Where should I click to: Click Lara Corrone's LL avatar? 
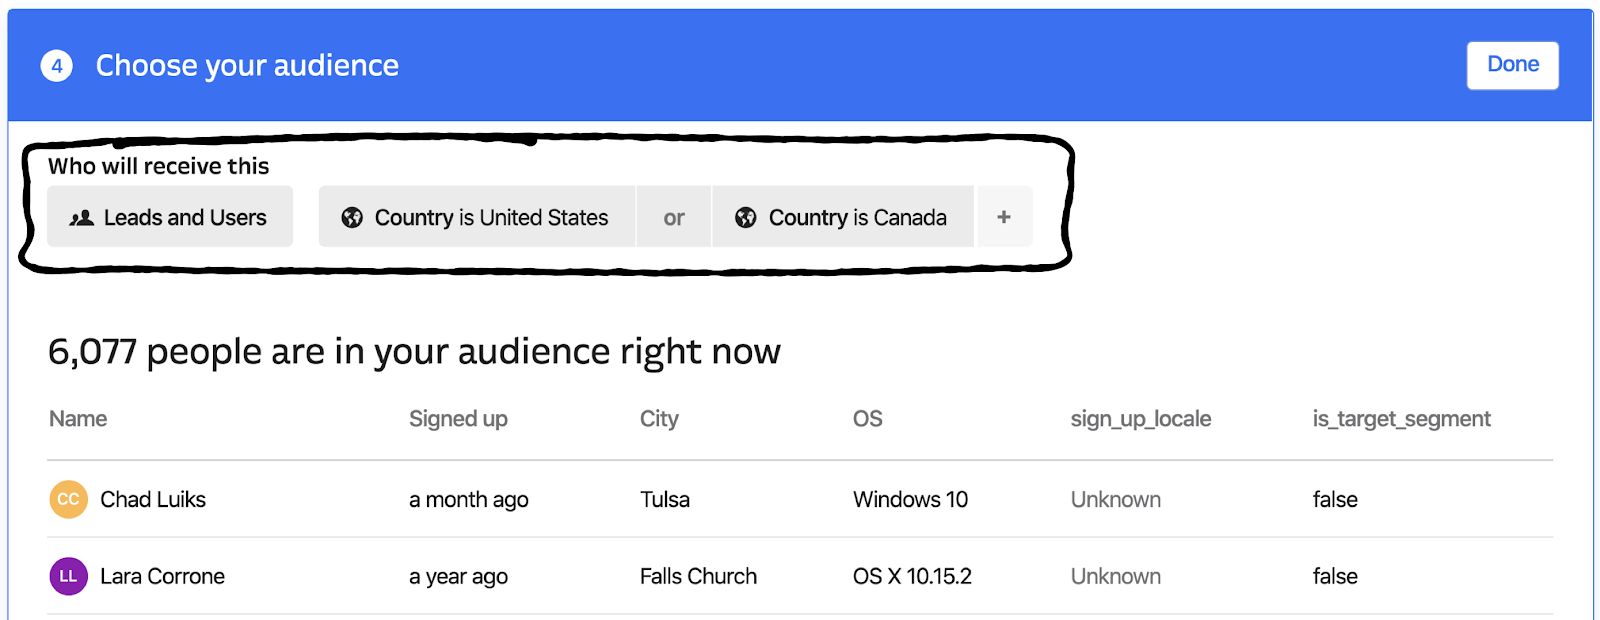click(68, 576)
